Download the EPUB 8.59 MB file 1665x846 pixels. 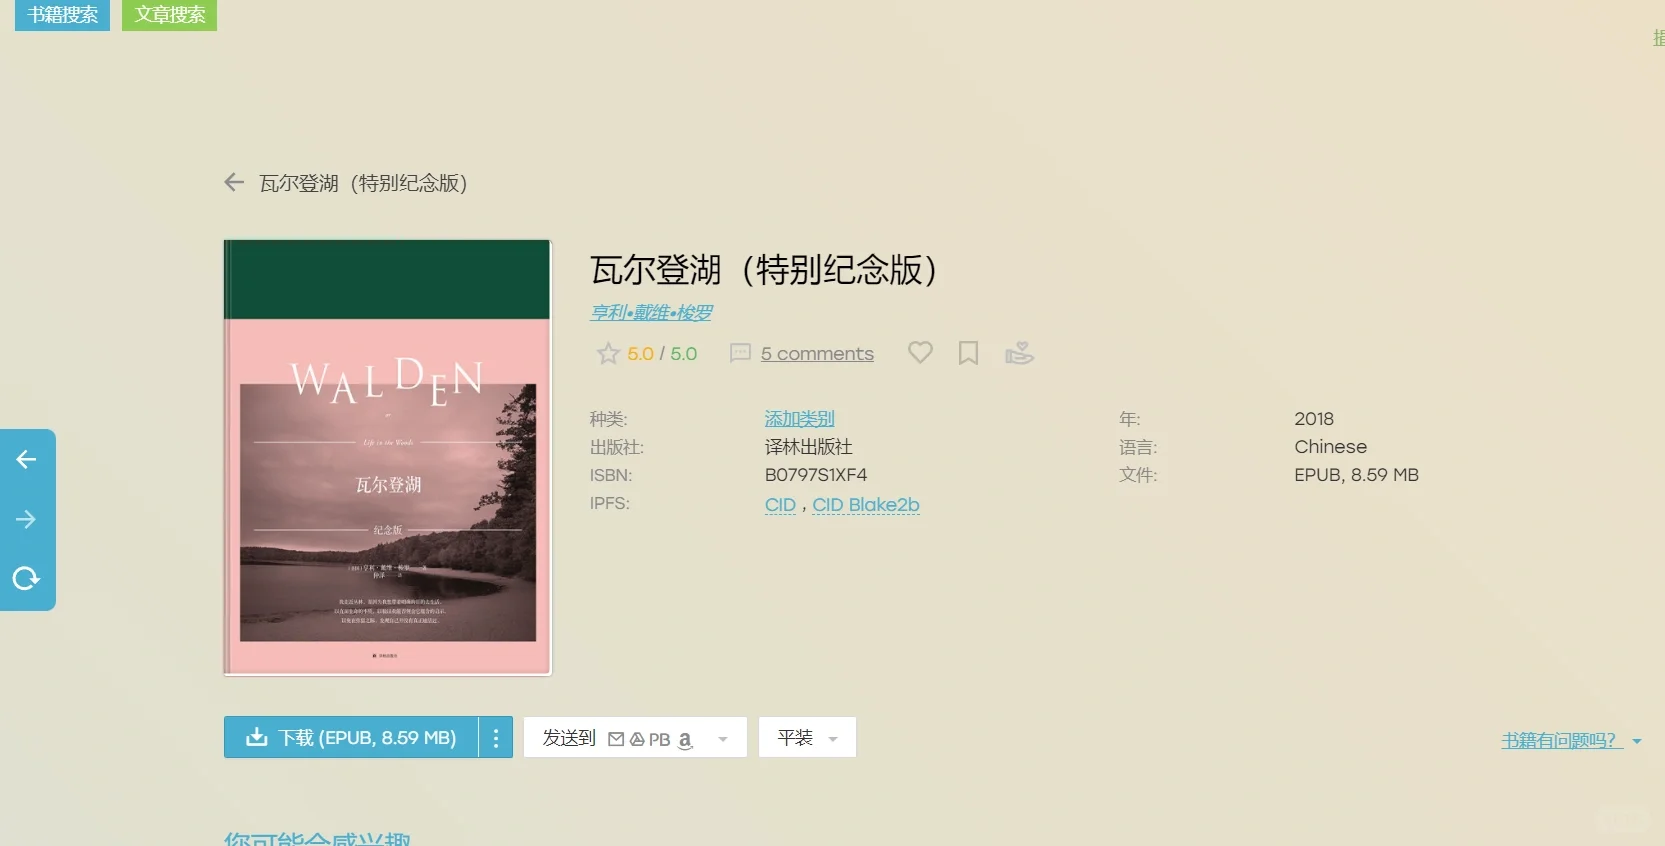tap(351, 738)
